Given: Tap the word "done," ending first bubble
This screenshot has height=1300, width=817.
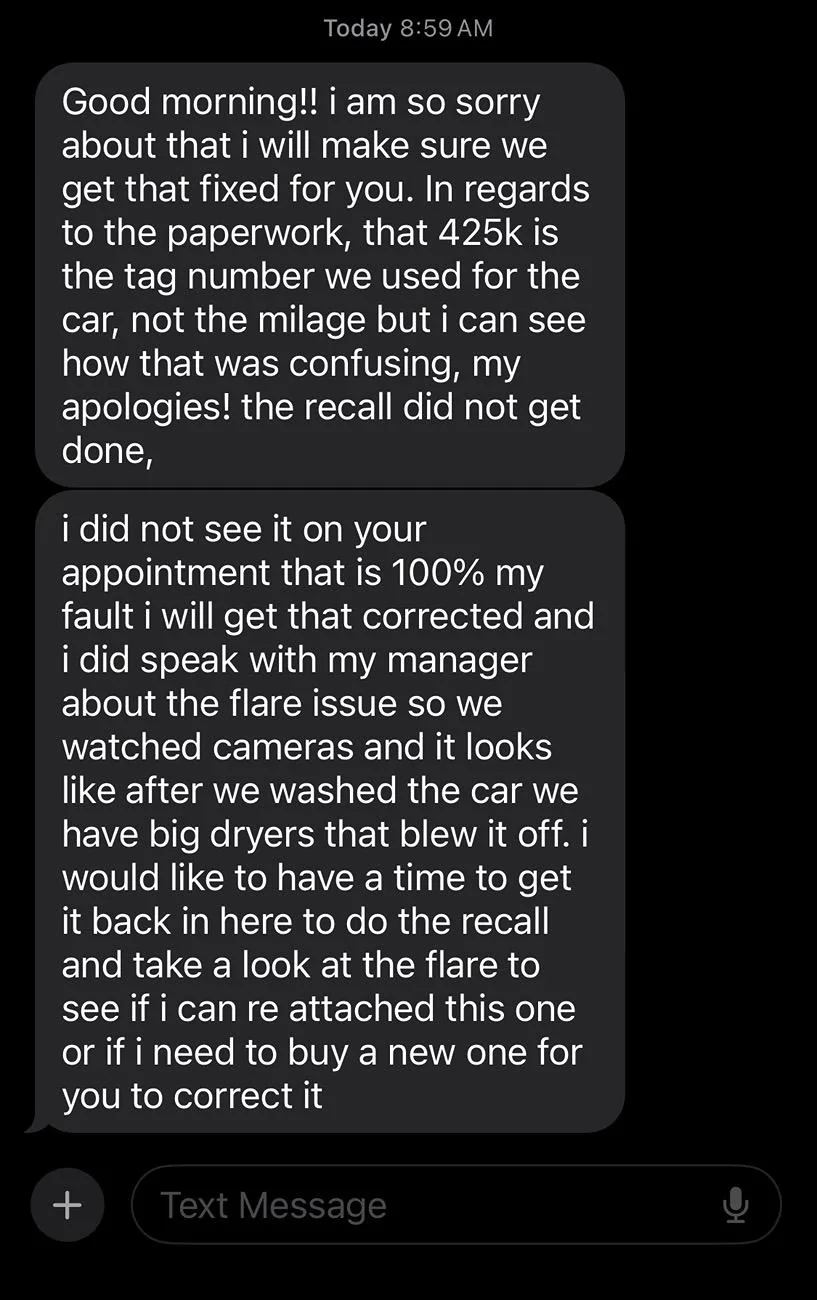Looking at the screenshot, I should [108, 451].
